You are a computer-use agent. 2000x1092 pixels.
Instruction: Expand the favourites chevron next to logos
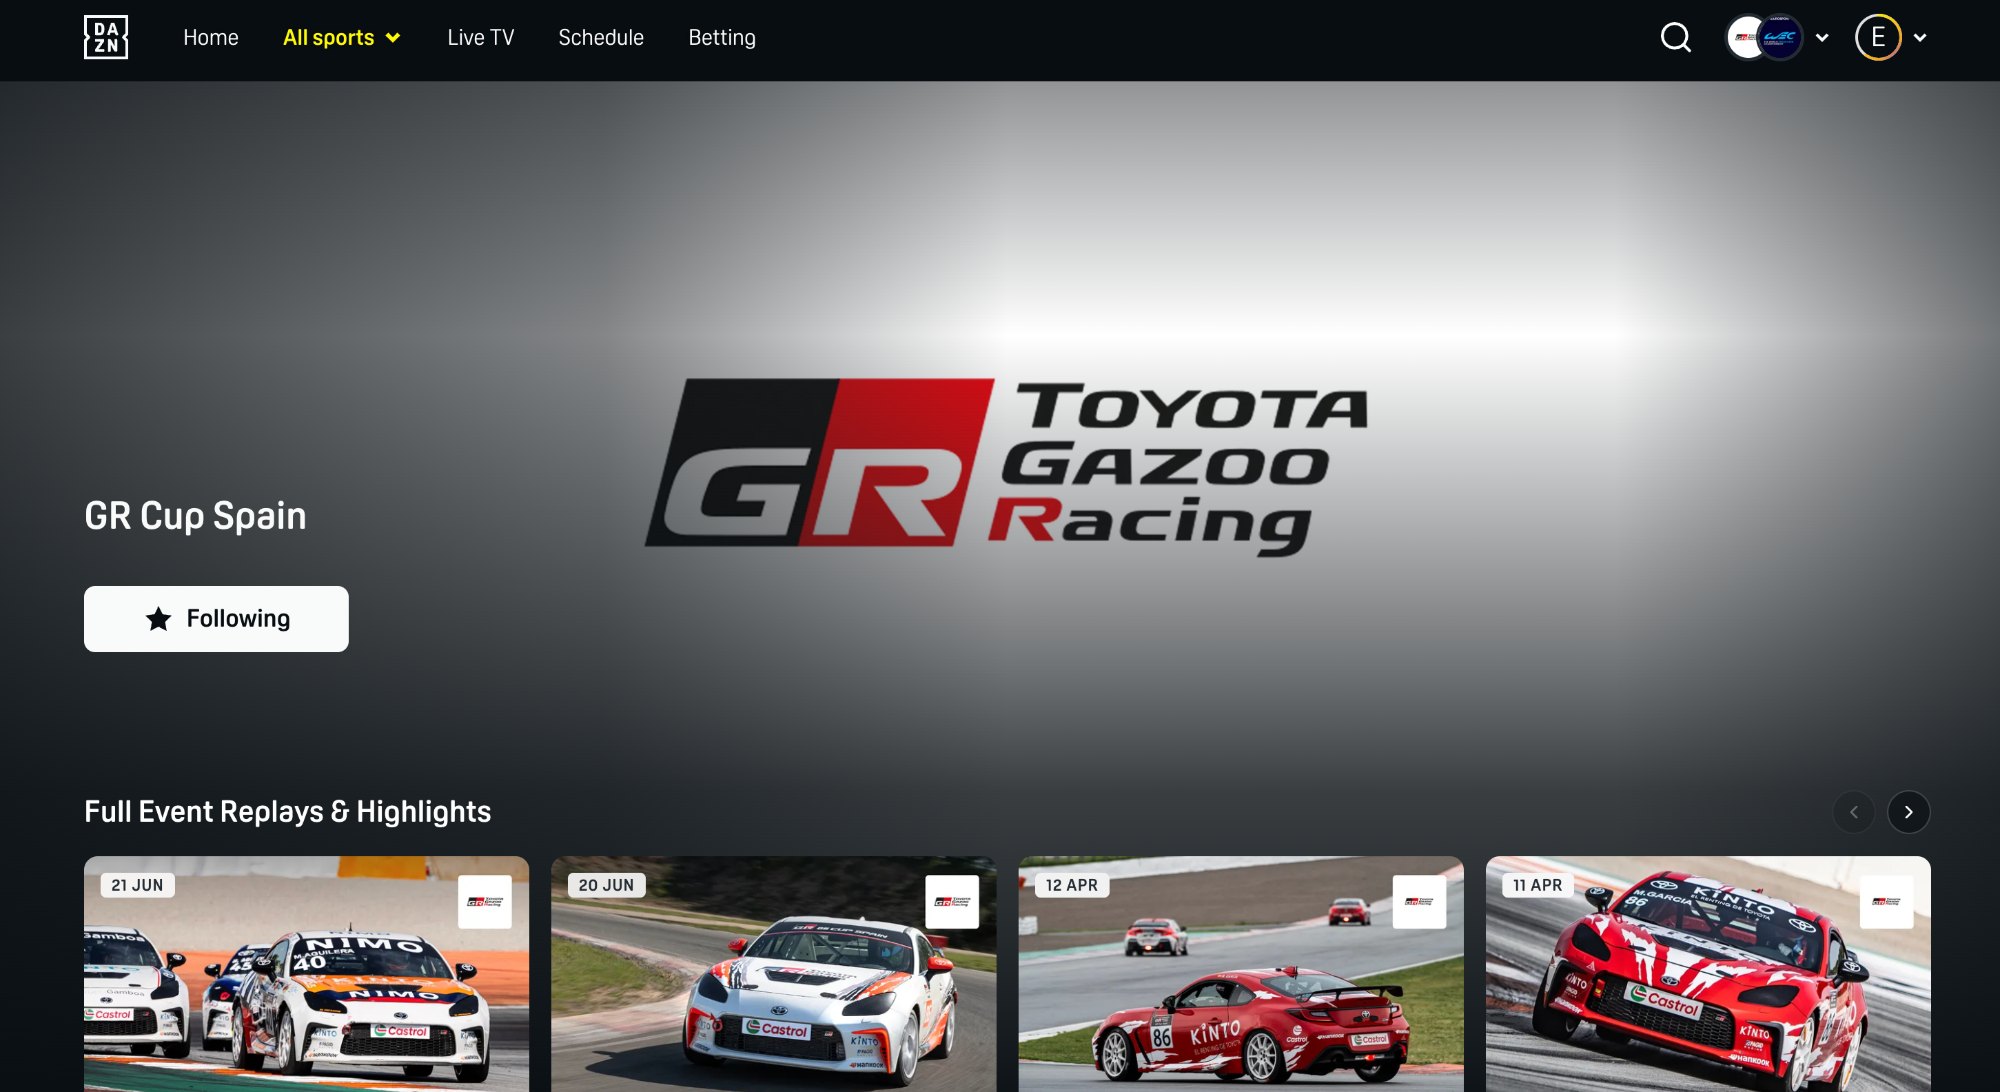point(1822,38)
